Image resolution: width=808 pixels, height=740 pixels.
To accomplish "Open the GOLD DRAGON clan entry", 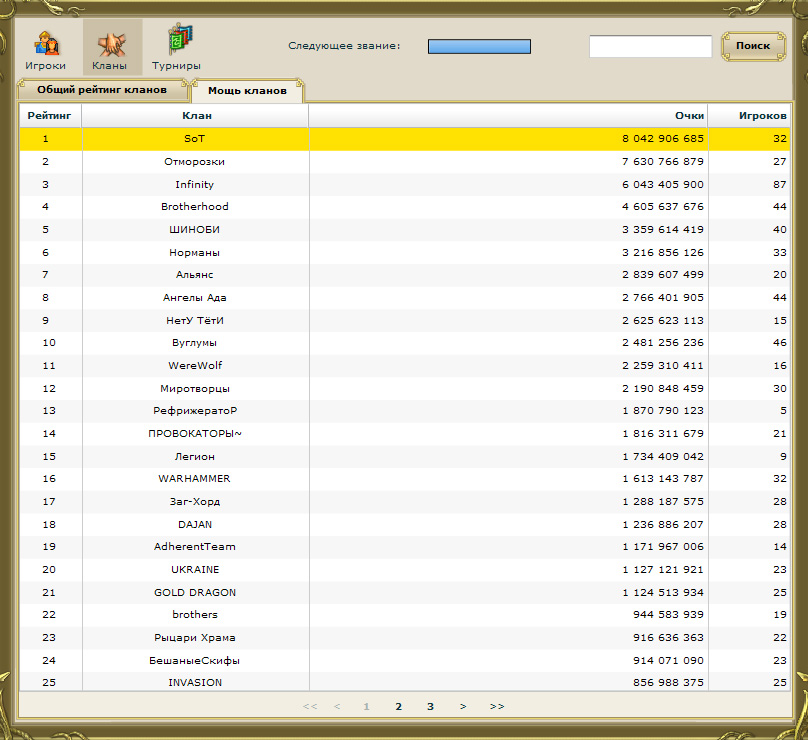I will click(x=195, y=592).
